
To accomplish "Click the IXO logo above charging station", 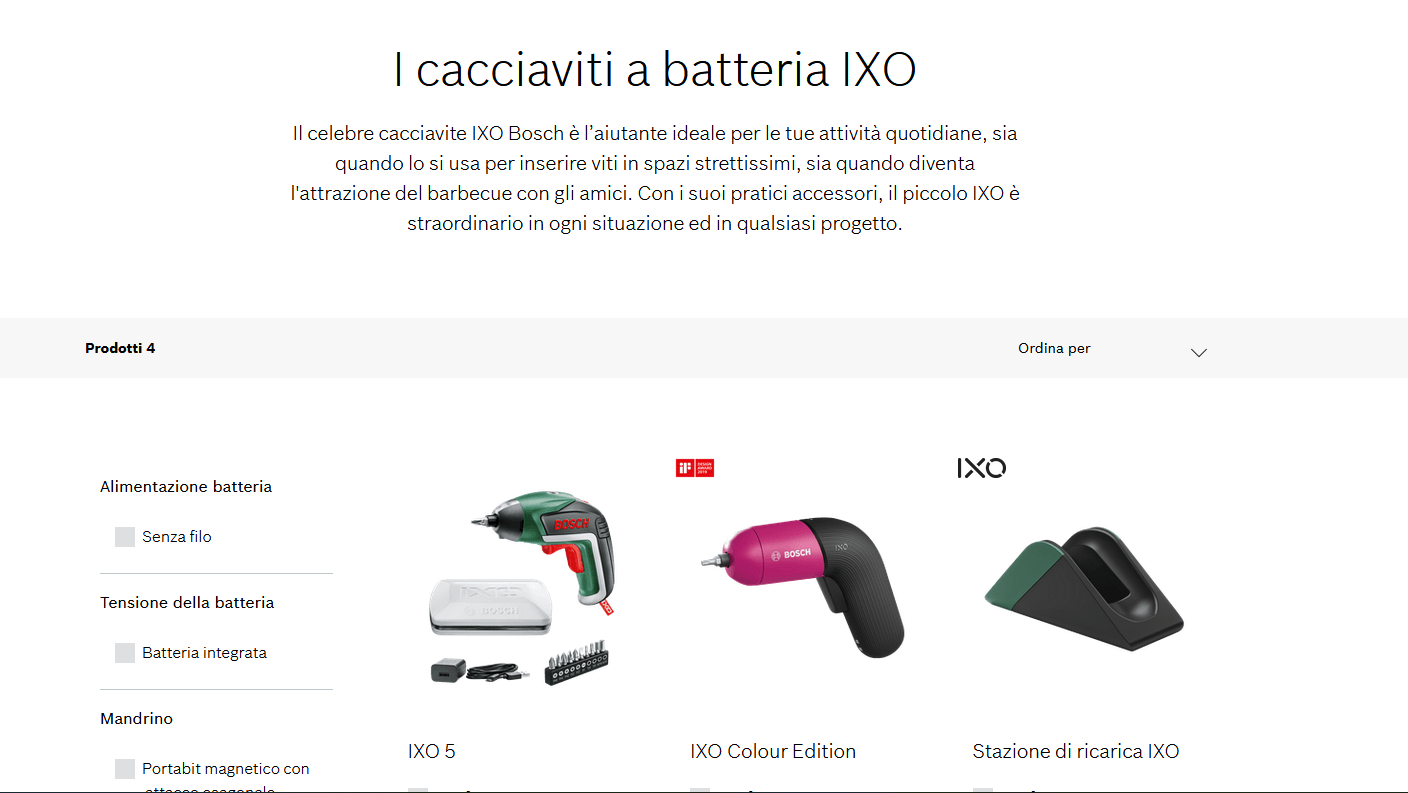I will (x=981, y=468).
